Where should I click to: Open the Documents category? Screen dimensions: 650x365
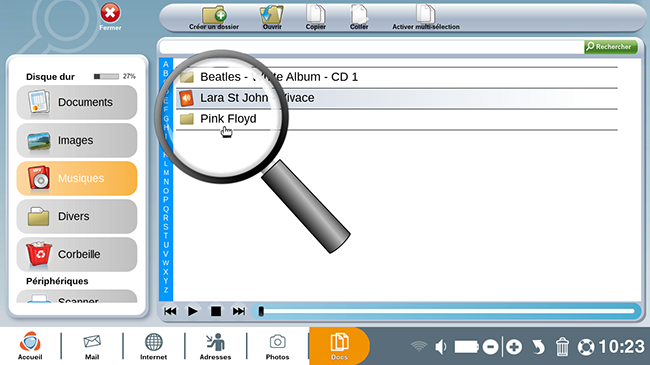77,102
